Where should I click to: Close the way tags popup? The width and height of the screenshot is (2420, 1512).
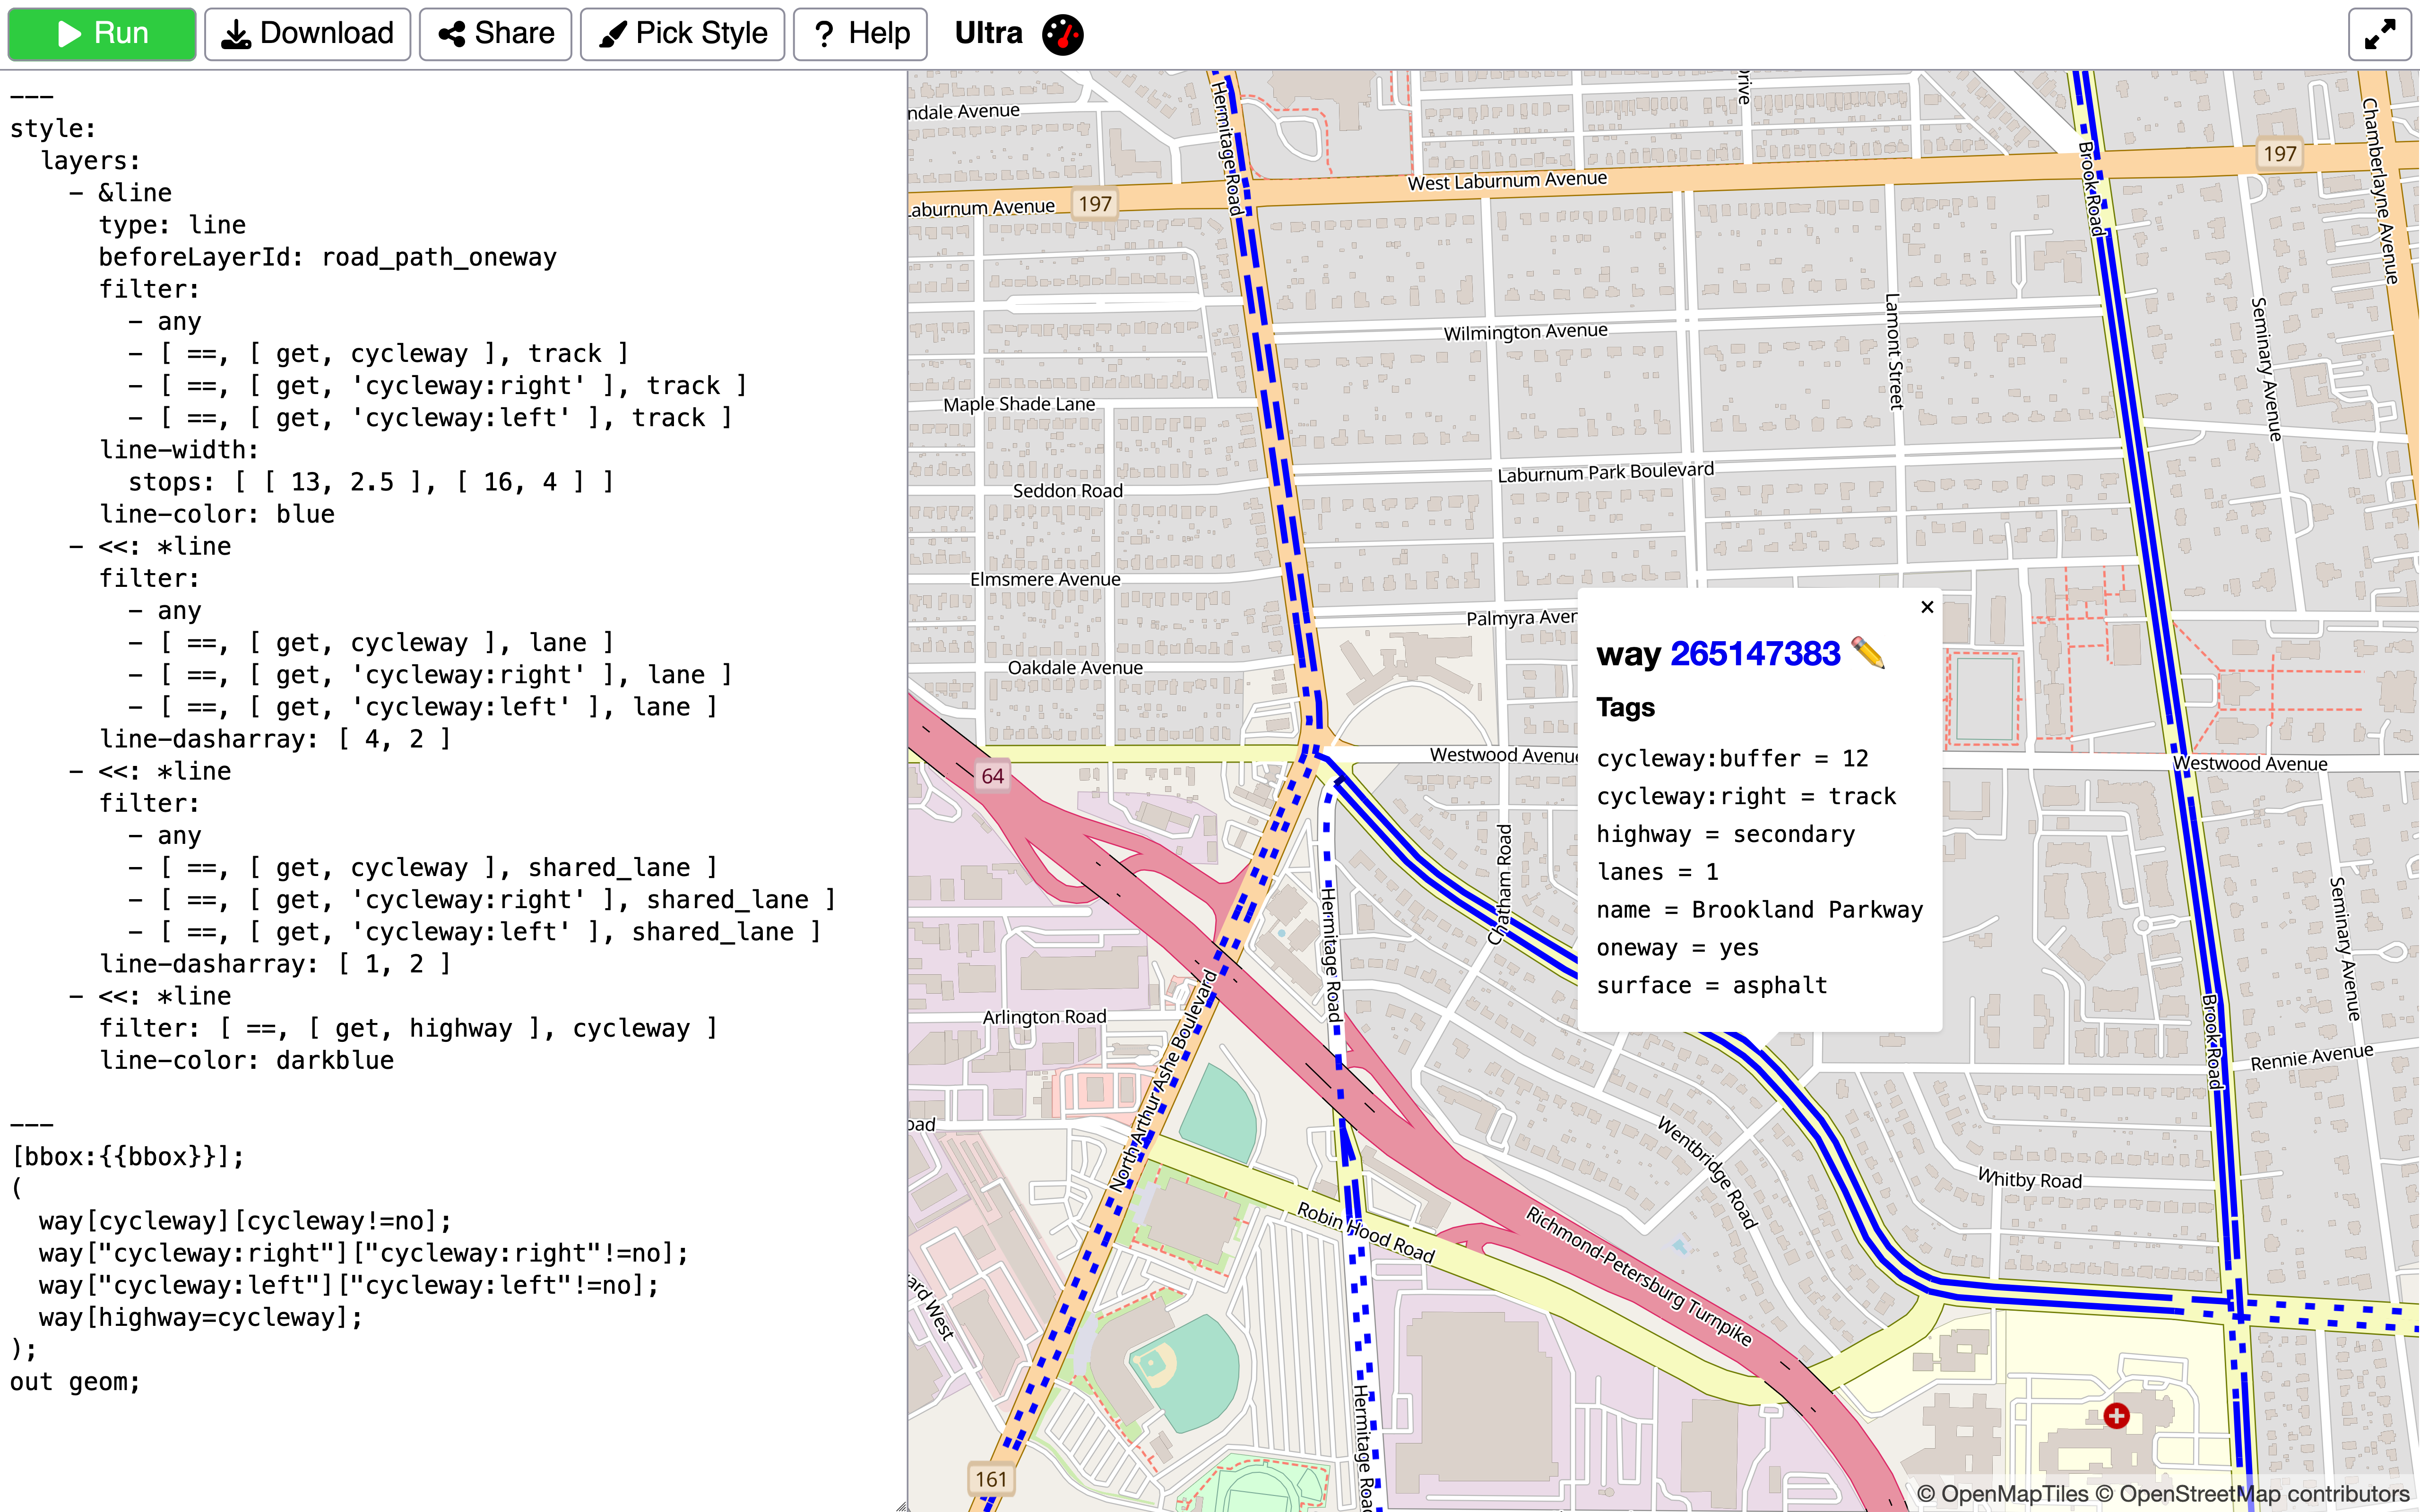(1927, 607)
